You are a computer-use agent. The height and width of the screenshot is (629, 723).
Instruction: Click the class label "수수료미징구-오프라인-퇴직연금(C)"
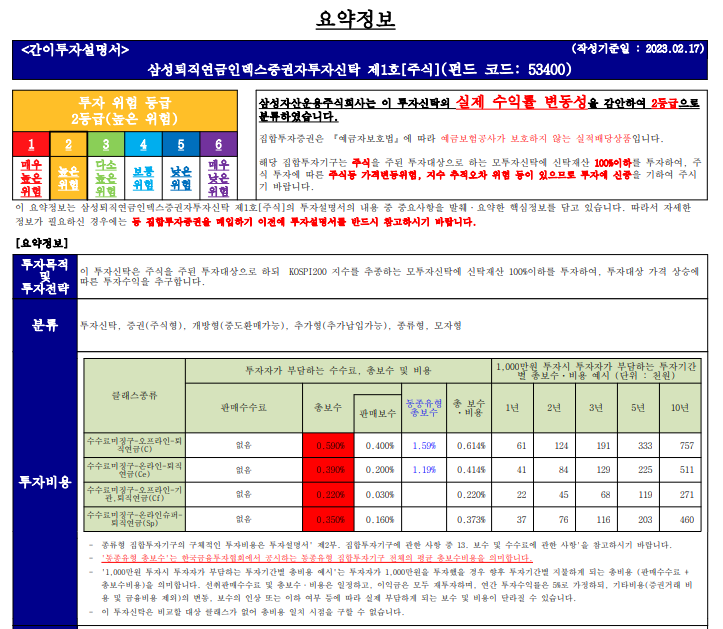click(135, 445)
